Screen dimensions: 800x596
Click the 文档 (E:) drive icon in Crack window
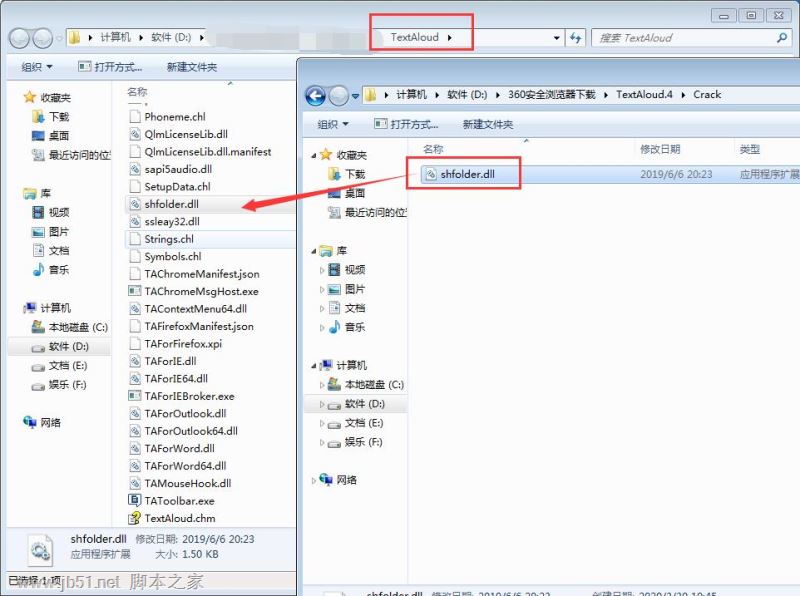[334, 424]
